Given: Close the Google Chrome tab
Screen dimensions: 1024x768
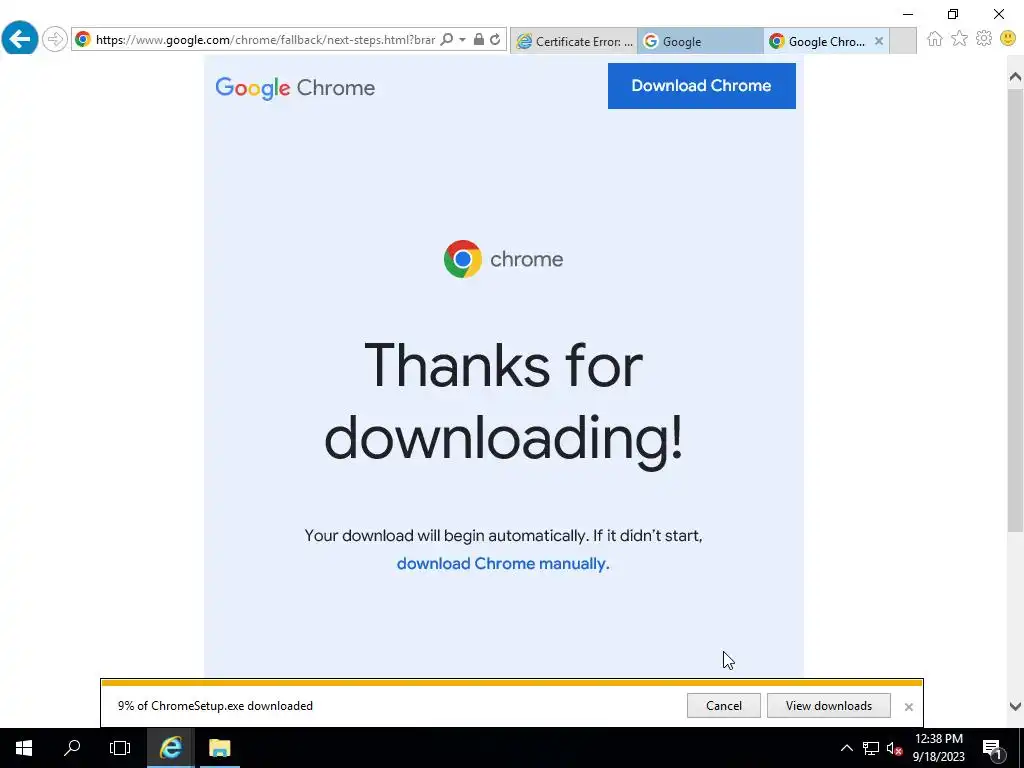Looking at the screenshot, I should click(879, 41).
